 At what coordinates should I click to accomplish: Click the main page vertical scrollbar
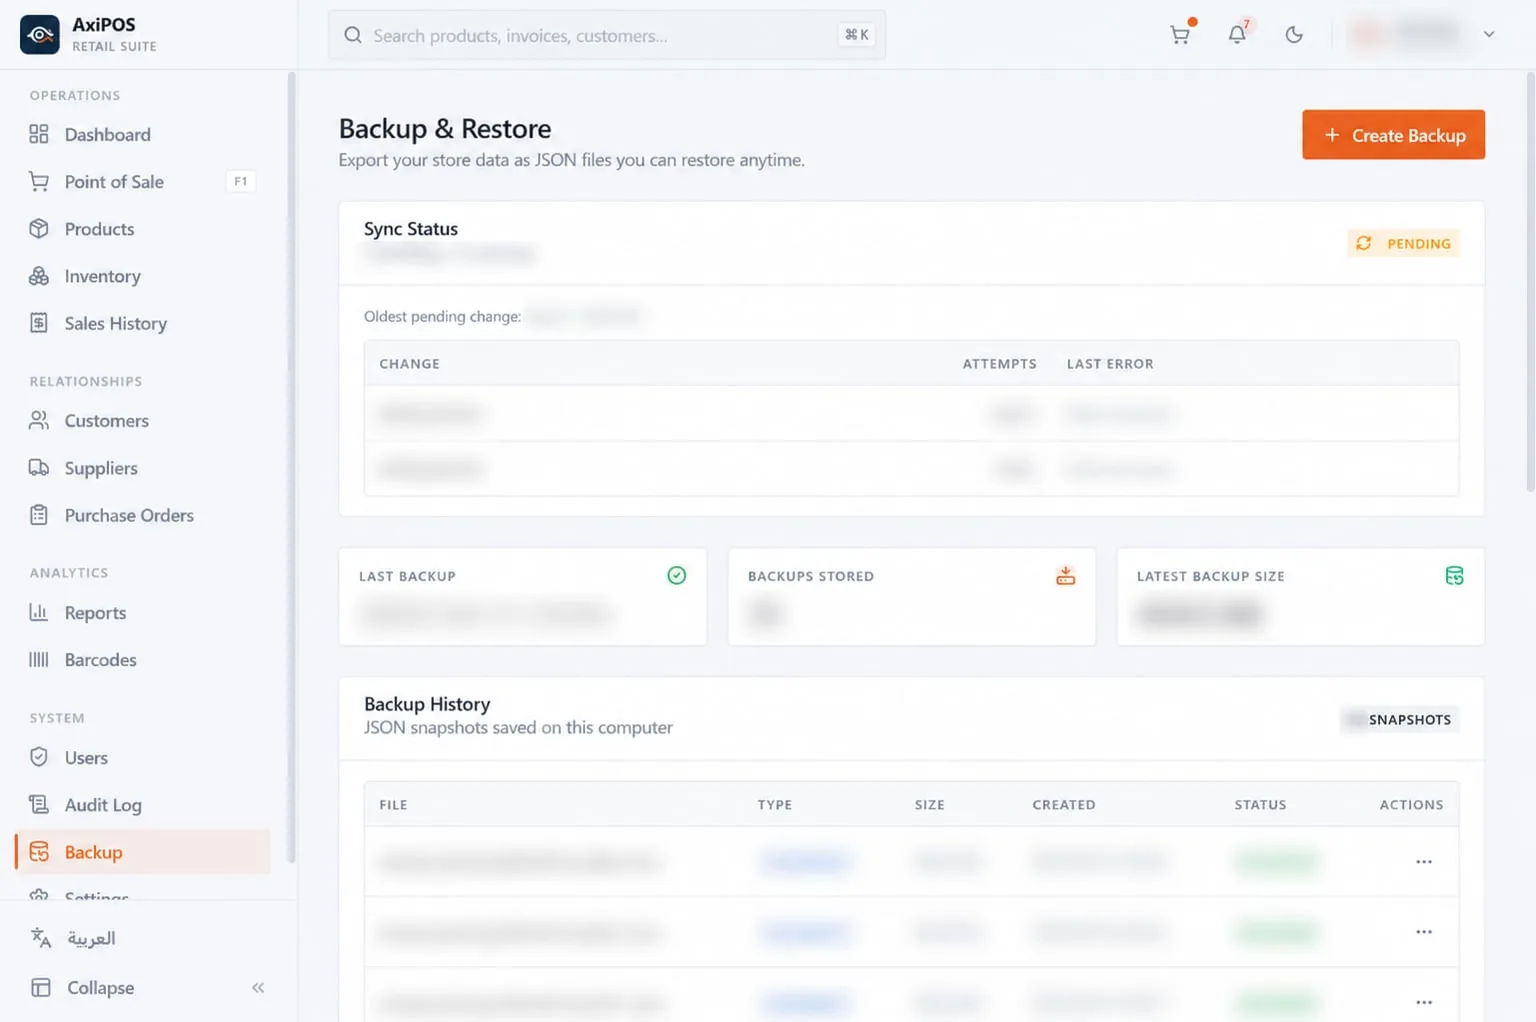[x=1530, y=282]
